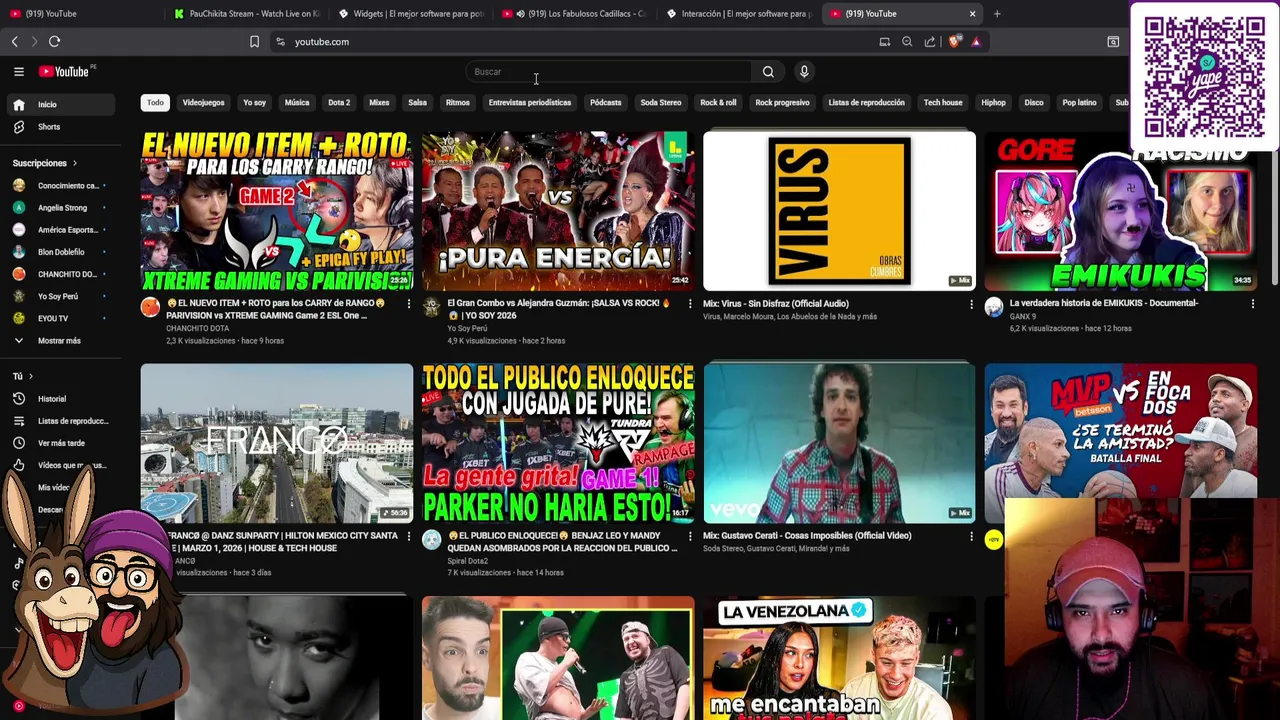The height and width of the screenshot is (720, 1280).
Task: Select the Videojuegos filter chip
Action: pyautogui.click(x=203, y=103)
